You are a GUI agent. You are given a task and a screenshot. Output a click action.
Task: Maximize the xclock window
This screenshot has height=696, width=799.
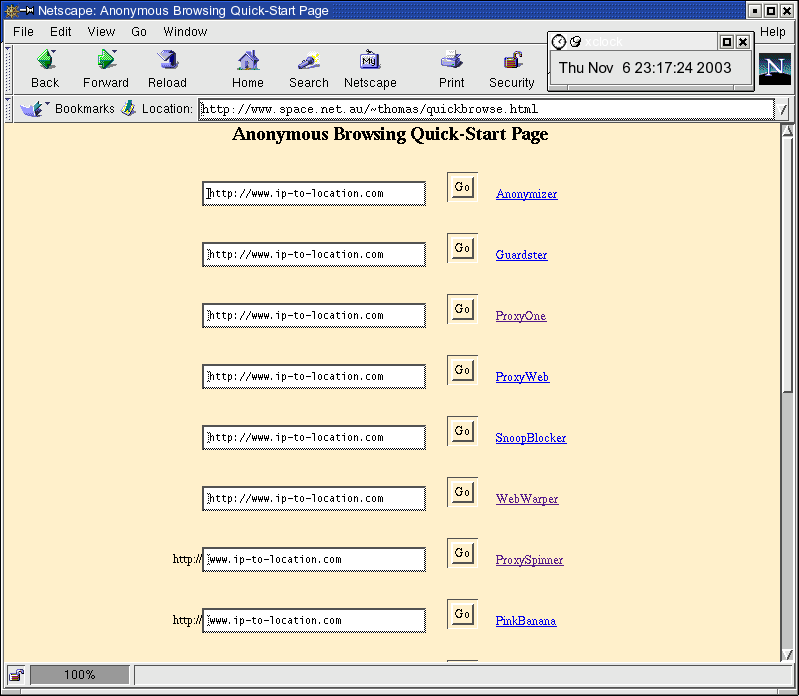tap(727, 42)
